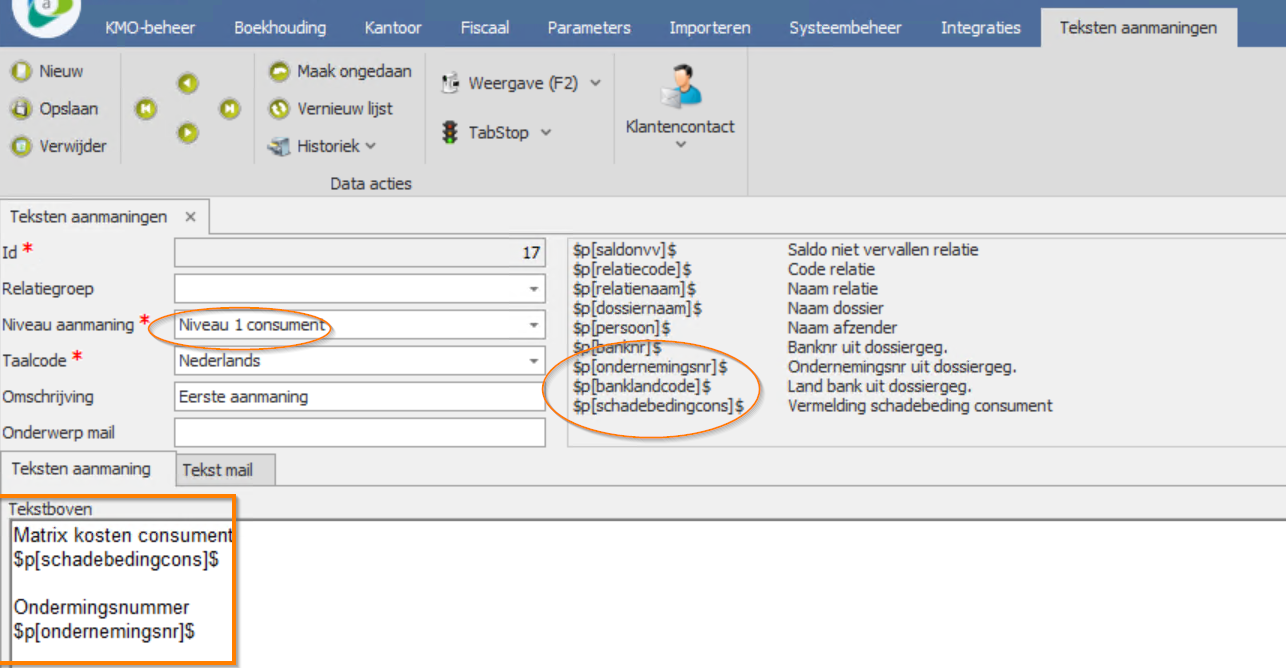This screenshot has width=1286, height=668.
Task: Jump to the last record
Action: (230, 109)
